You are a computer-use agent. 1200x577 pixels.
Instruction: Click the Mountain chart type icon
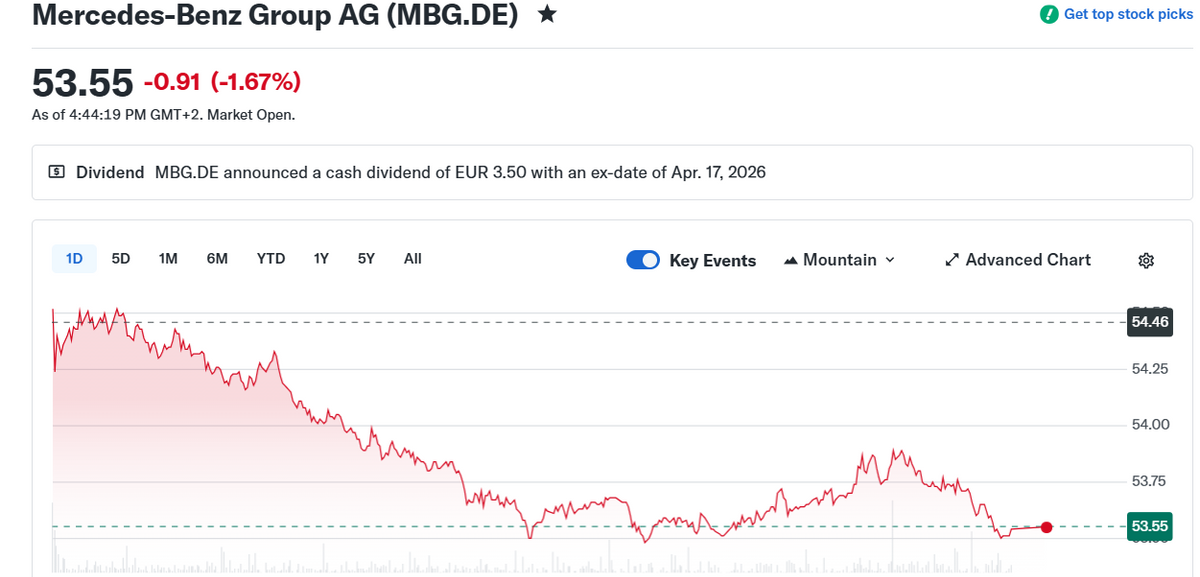click(791, 260)
